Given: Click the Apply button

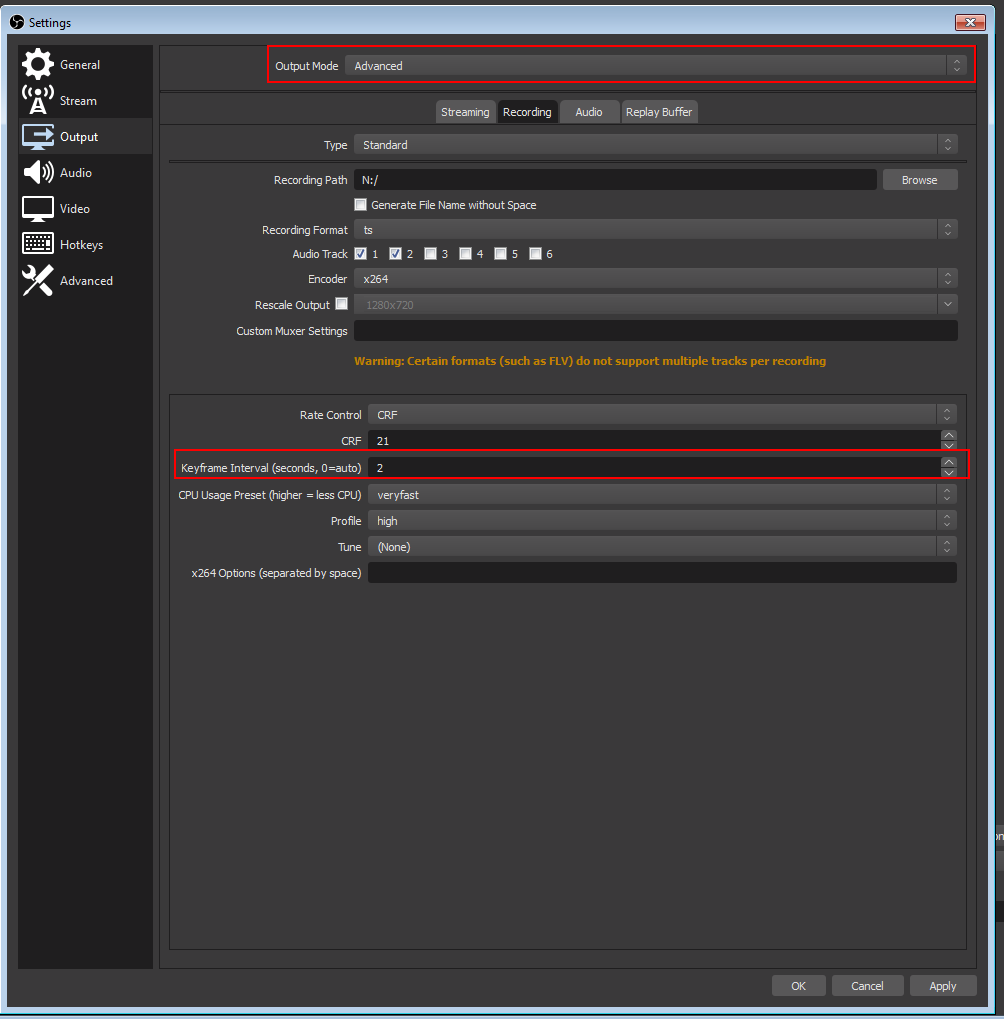Looking at the screenshot, I should 943,986.
